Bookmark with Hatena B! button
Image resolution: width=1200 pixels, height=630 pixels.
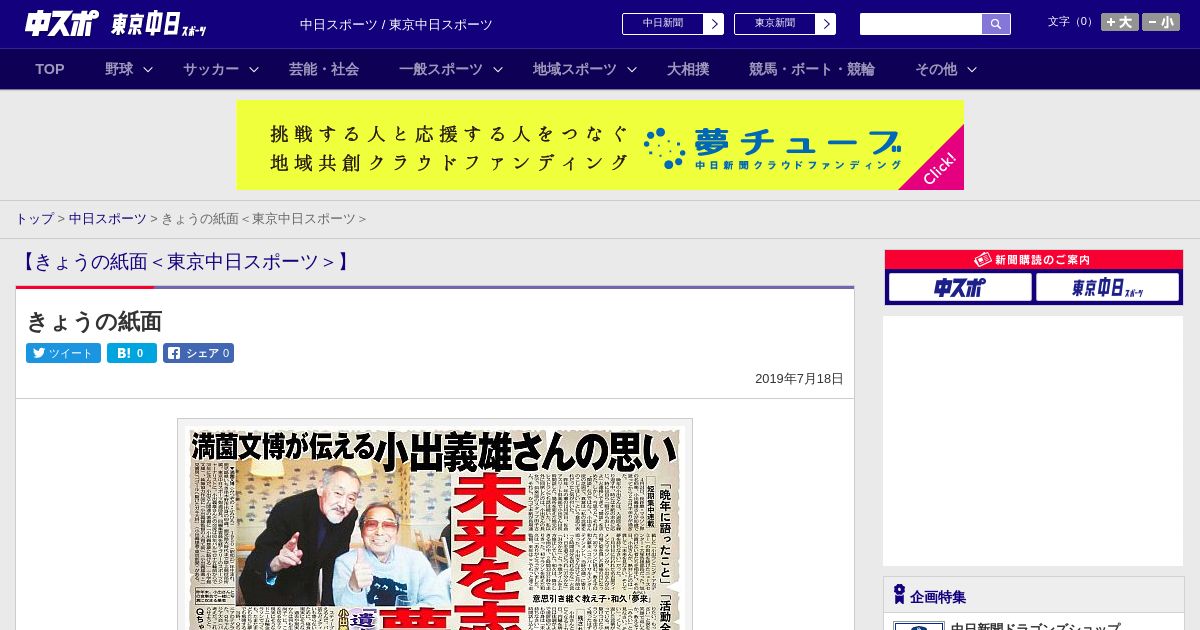132,353
